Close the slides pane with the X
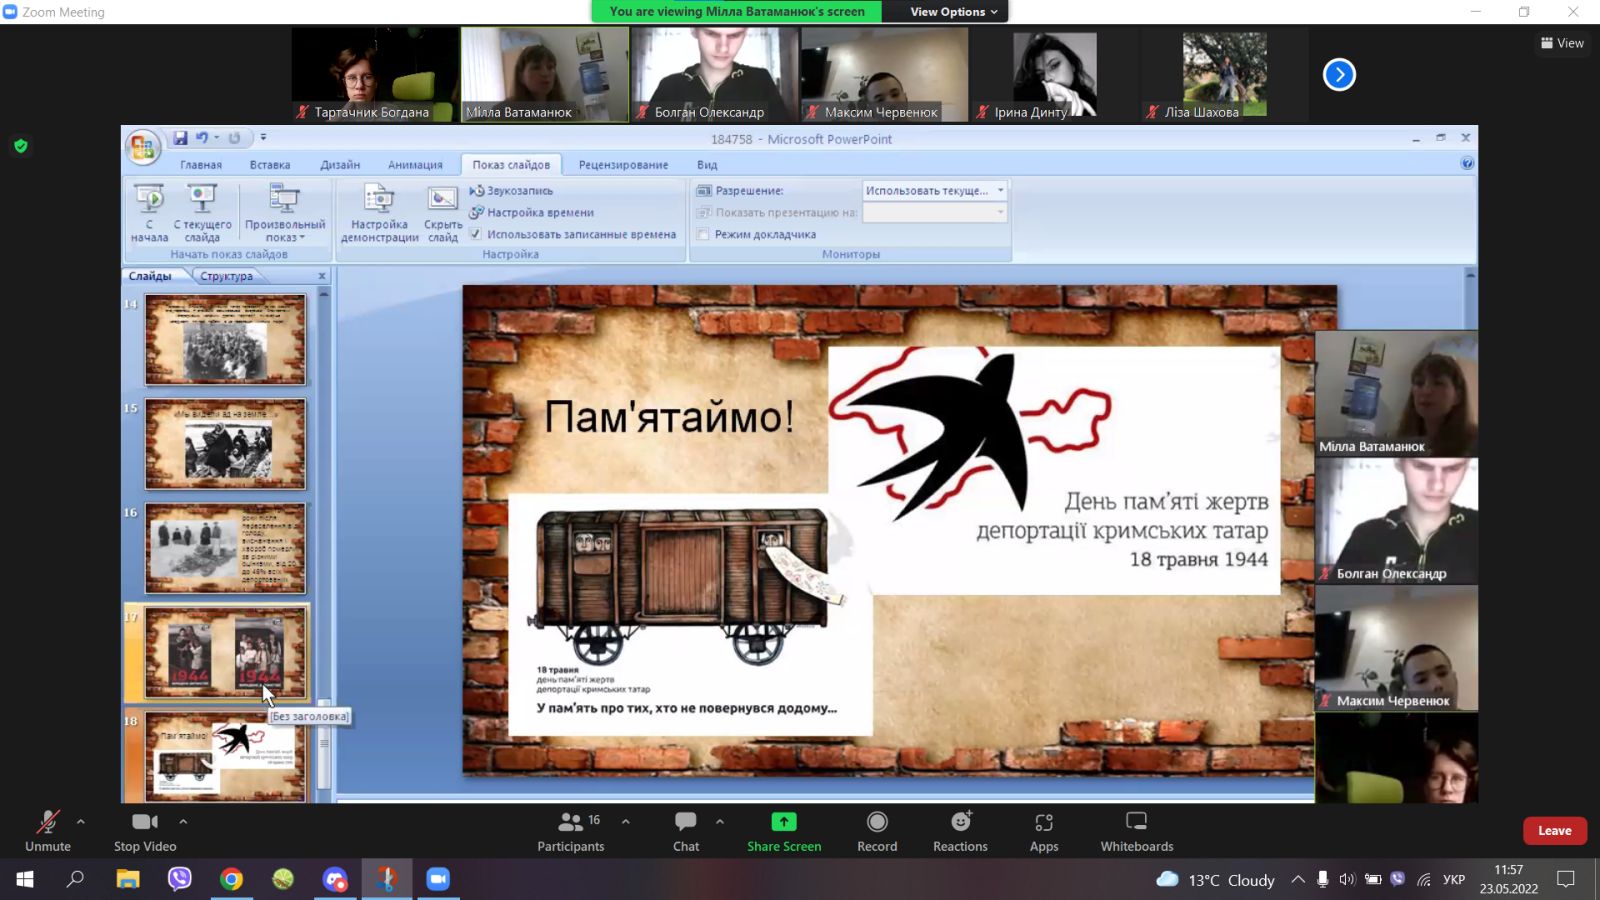Viewport: 1600px width, 900px height. click(322, 276)
